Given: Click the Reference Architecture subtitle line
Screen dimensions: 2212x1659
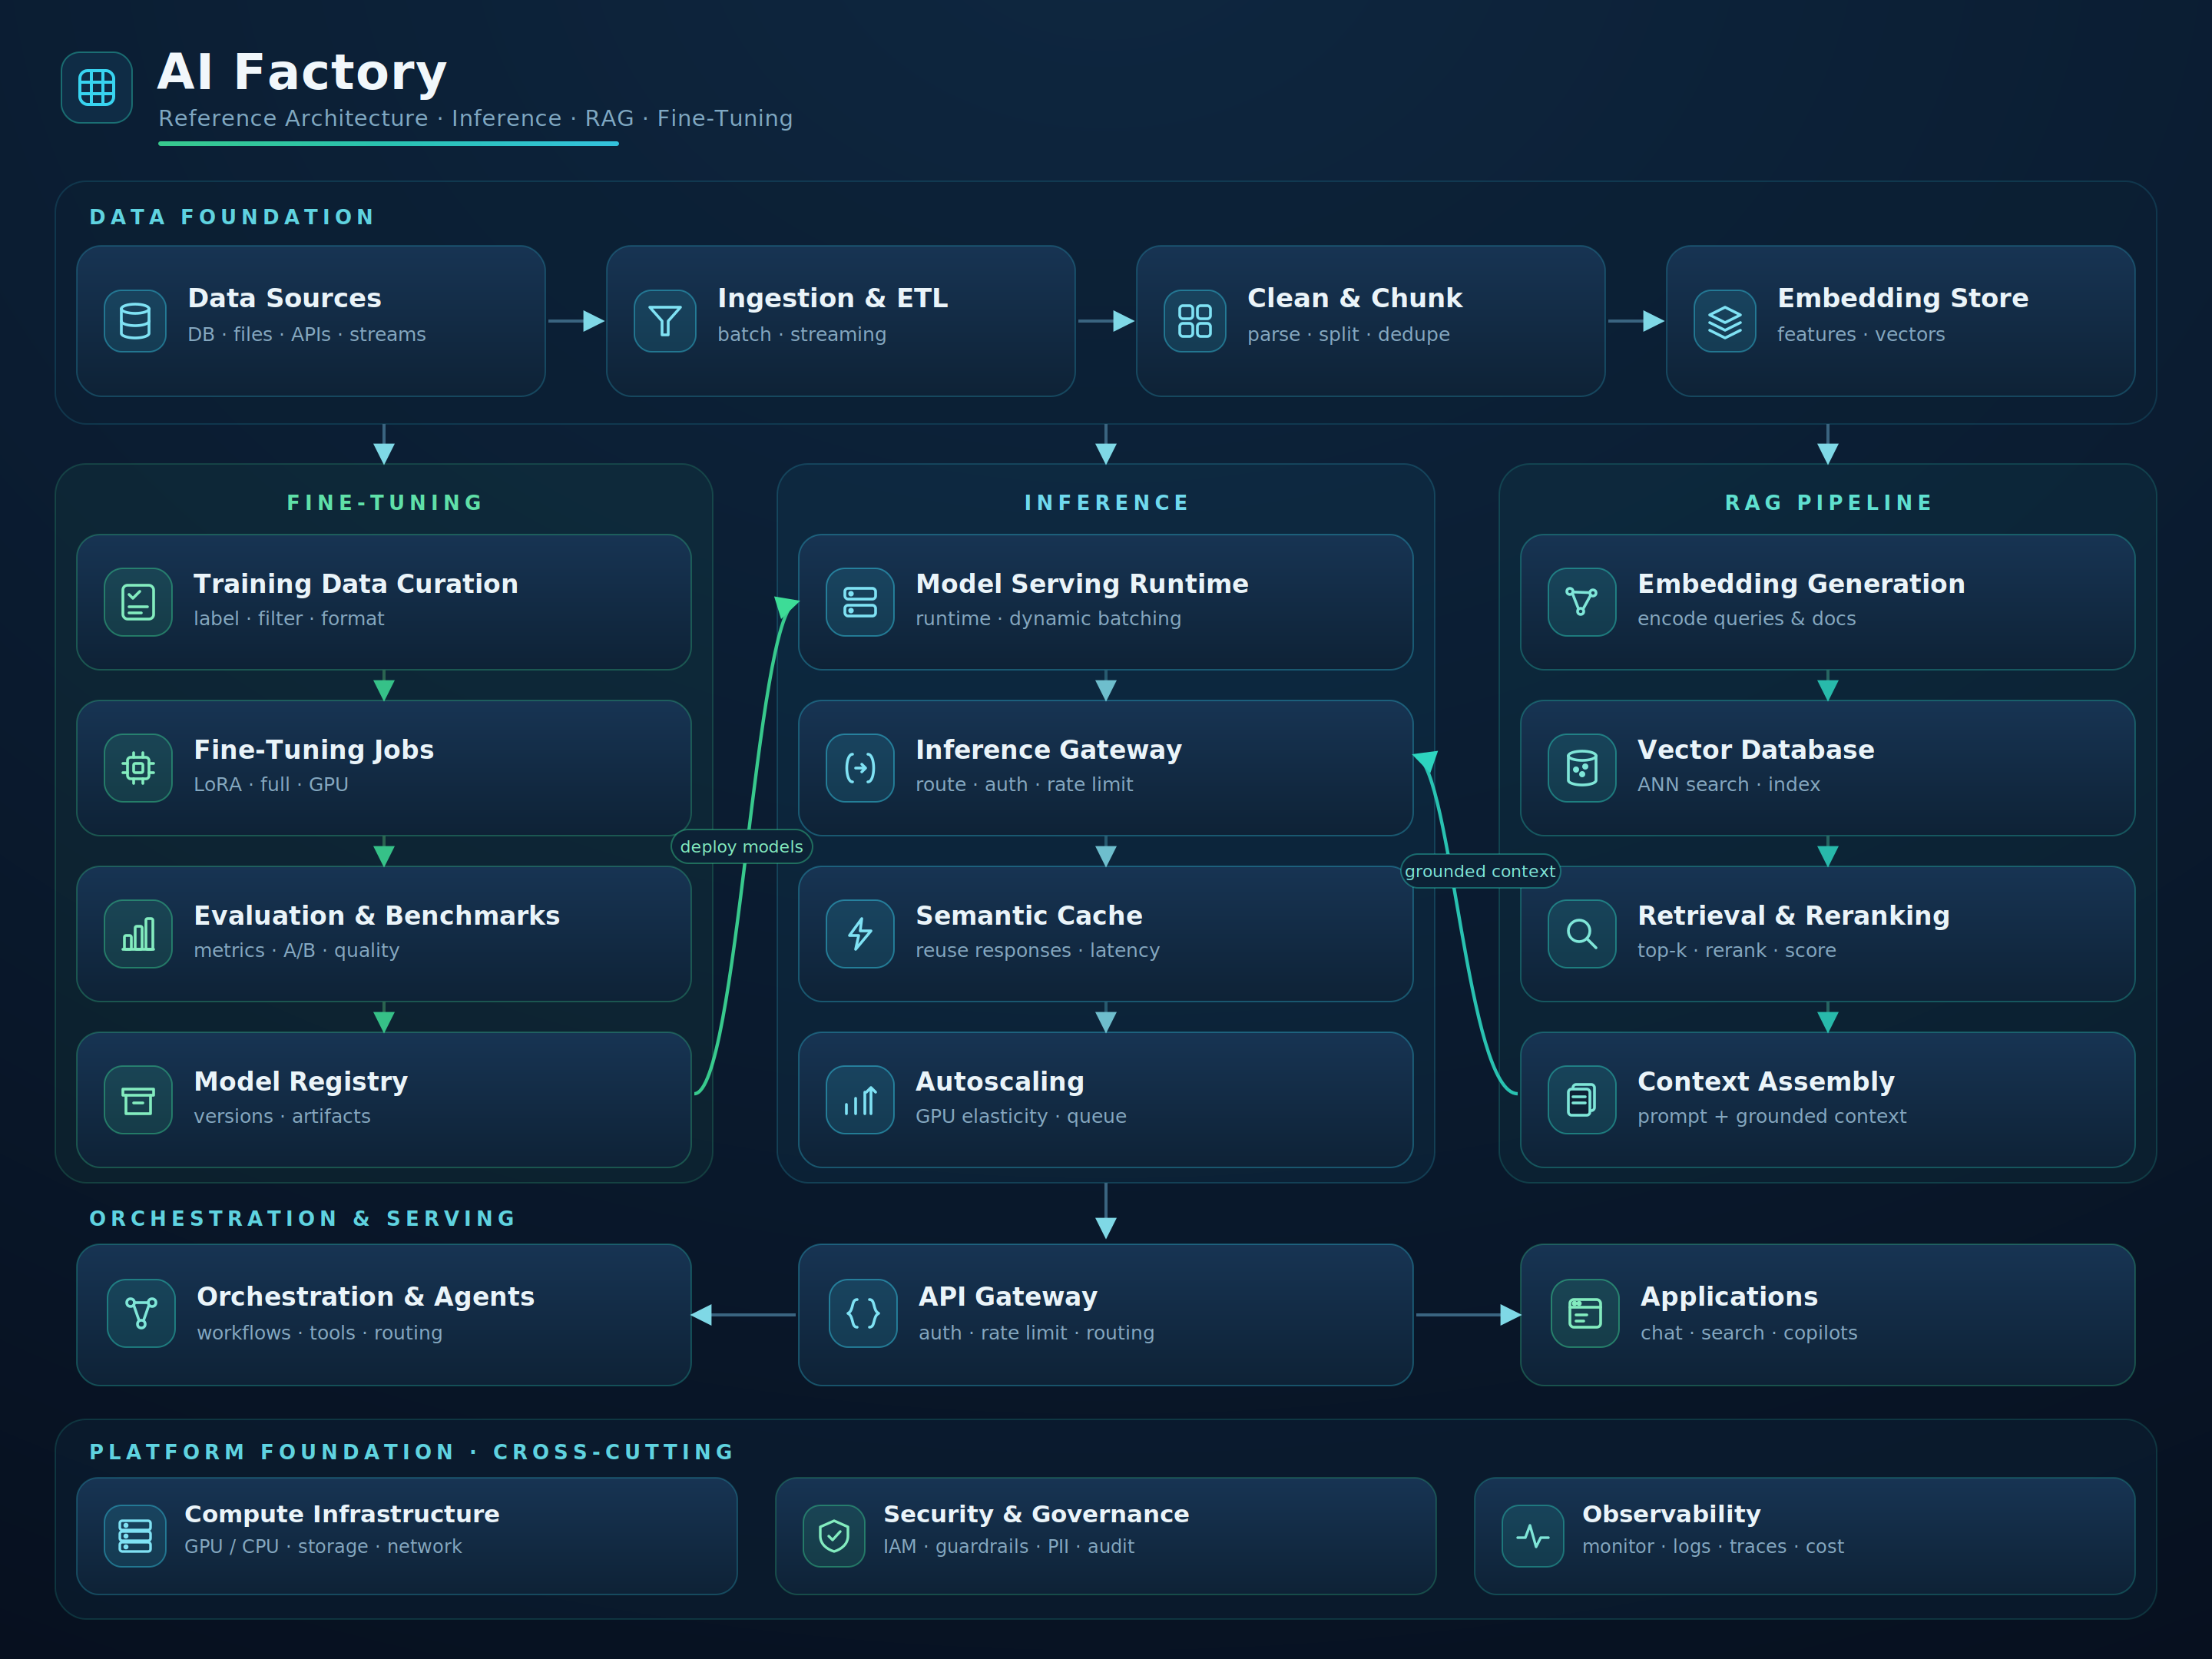Looking at the screenshot, I should pos(476,118).
